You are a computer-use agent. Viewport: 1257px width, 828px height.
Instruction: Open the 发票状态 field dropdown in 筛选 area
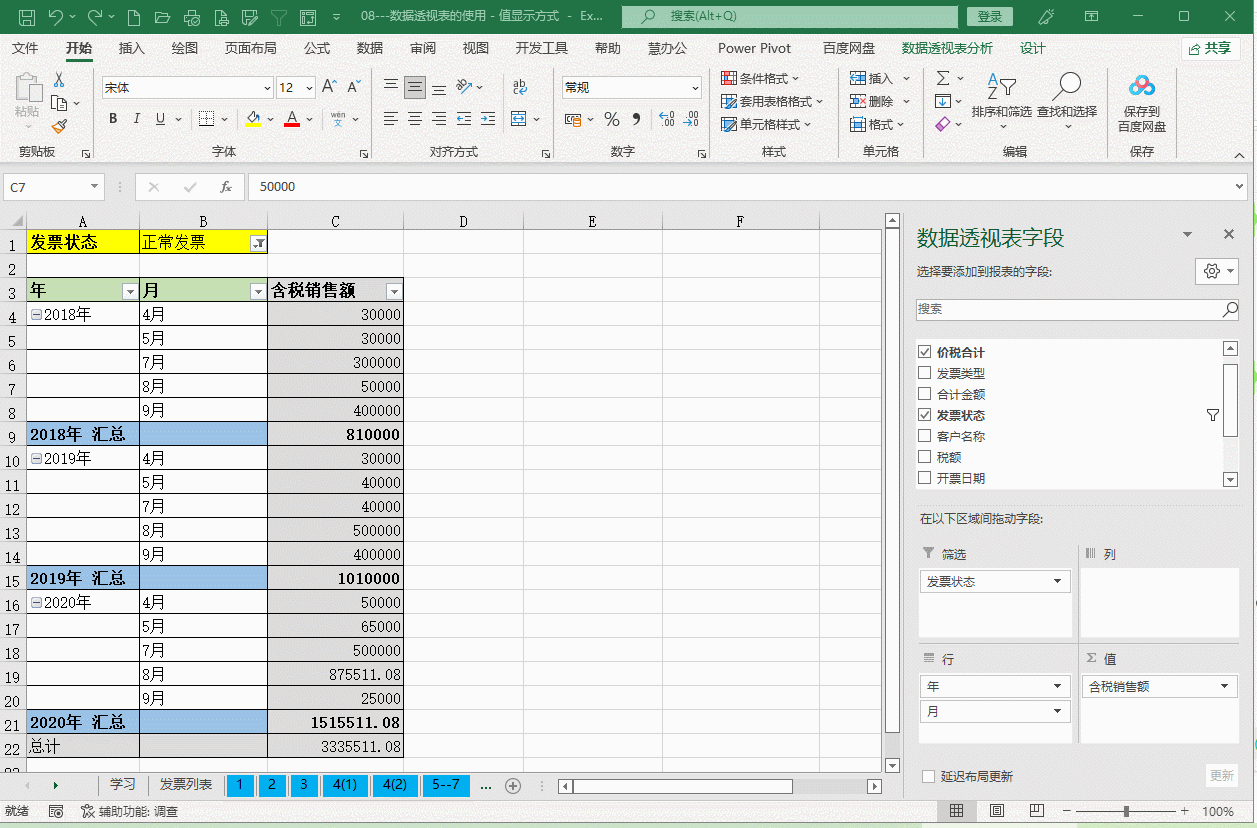tap(1057, 582)
